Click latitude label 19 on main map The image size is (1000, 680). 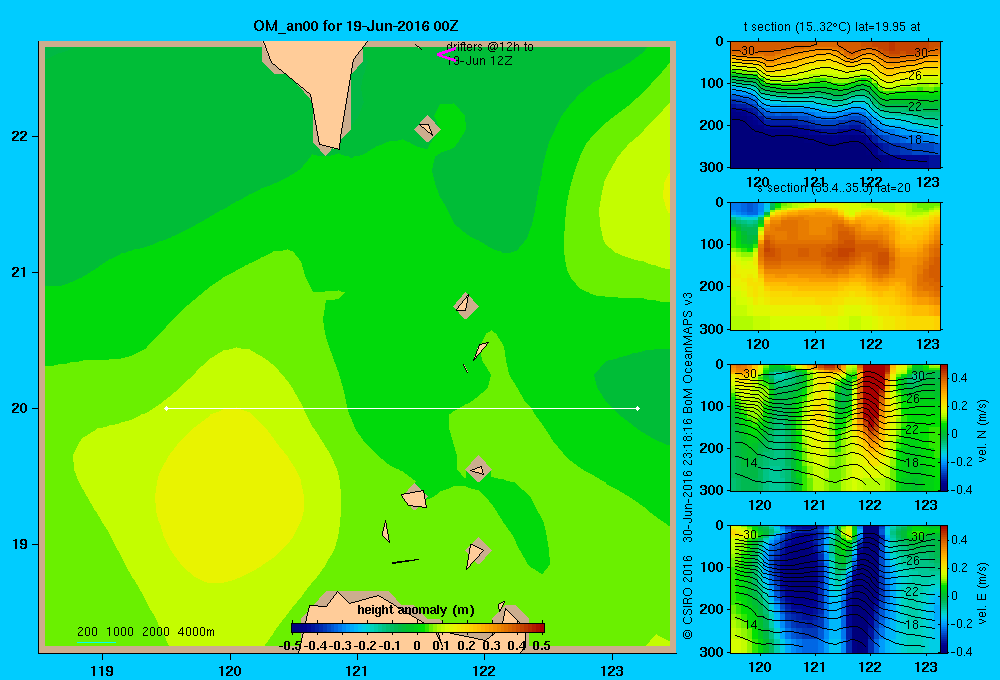pyautogui.click(x=20, y=544)
